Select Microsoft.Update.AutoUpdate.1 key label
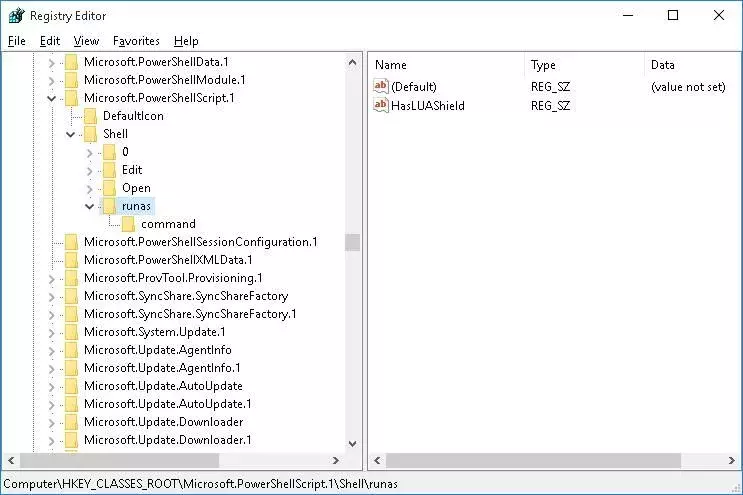 pyautogui.click(x=167, y=404)
